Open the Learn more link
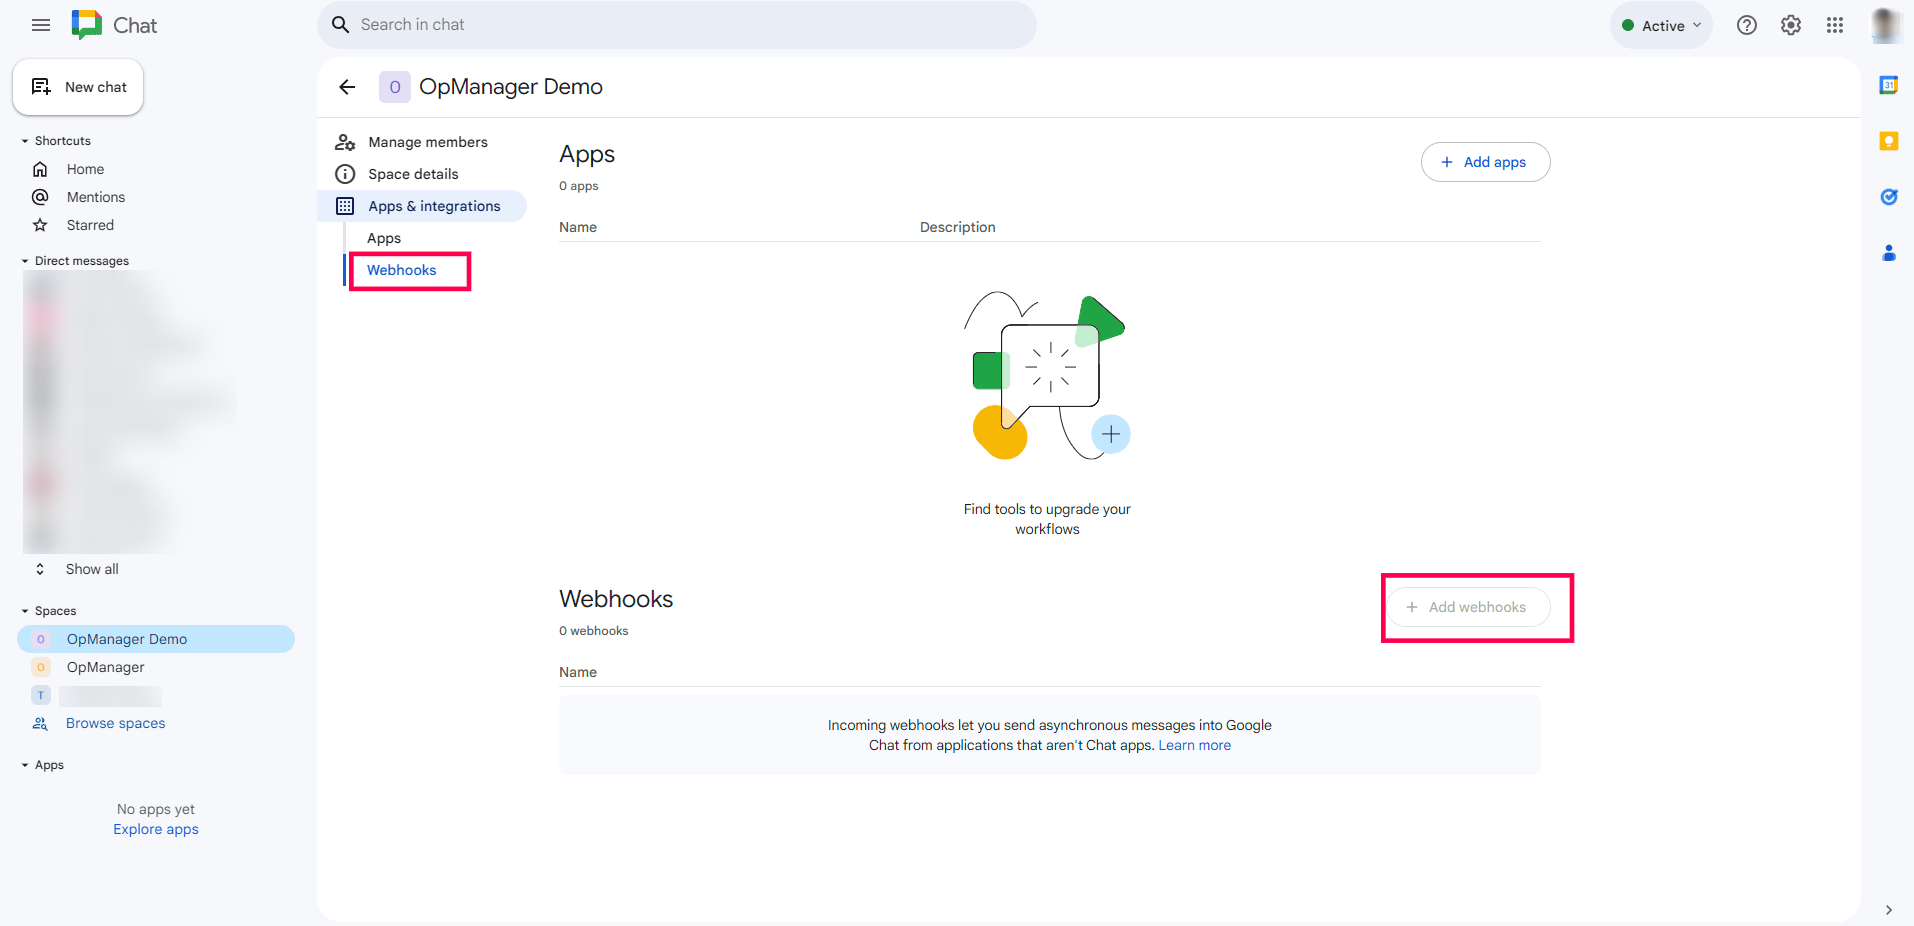Screen dimensions: 1914x926 (x=1195, y=745)
